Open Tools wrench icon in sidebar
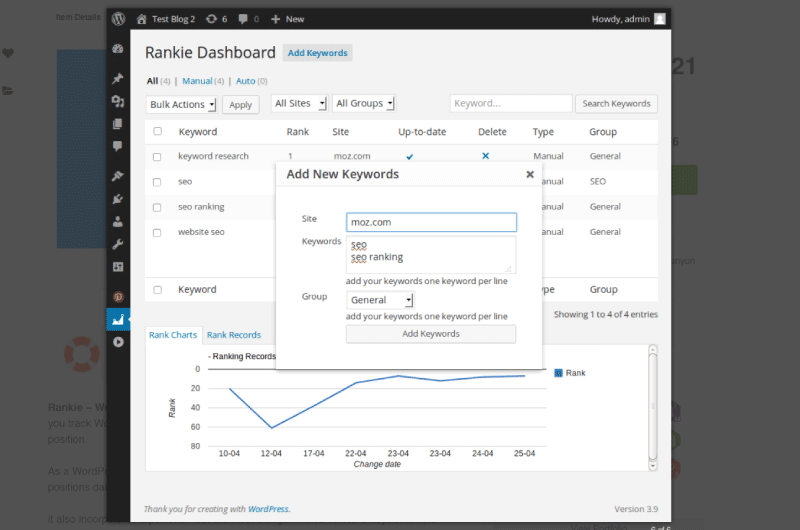This screenshot has width=800, height=530. pos(118,244)
